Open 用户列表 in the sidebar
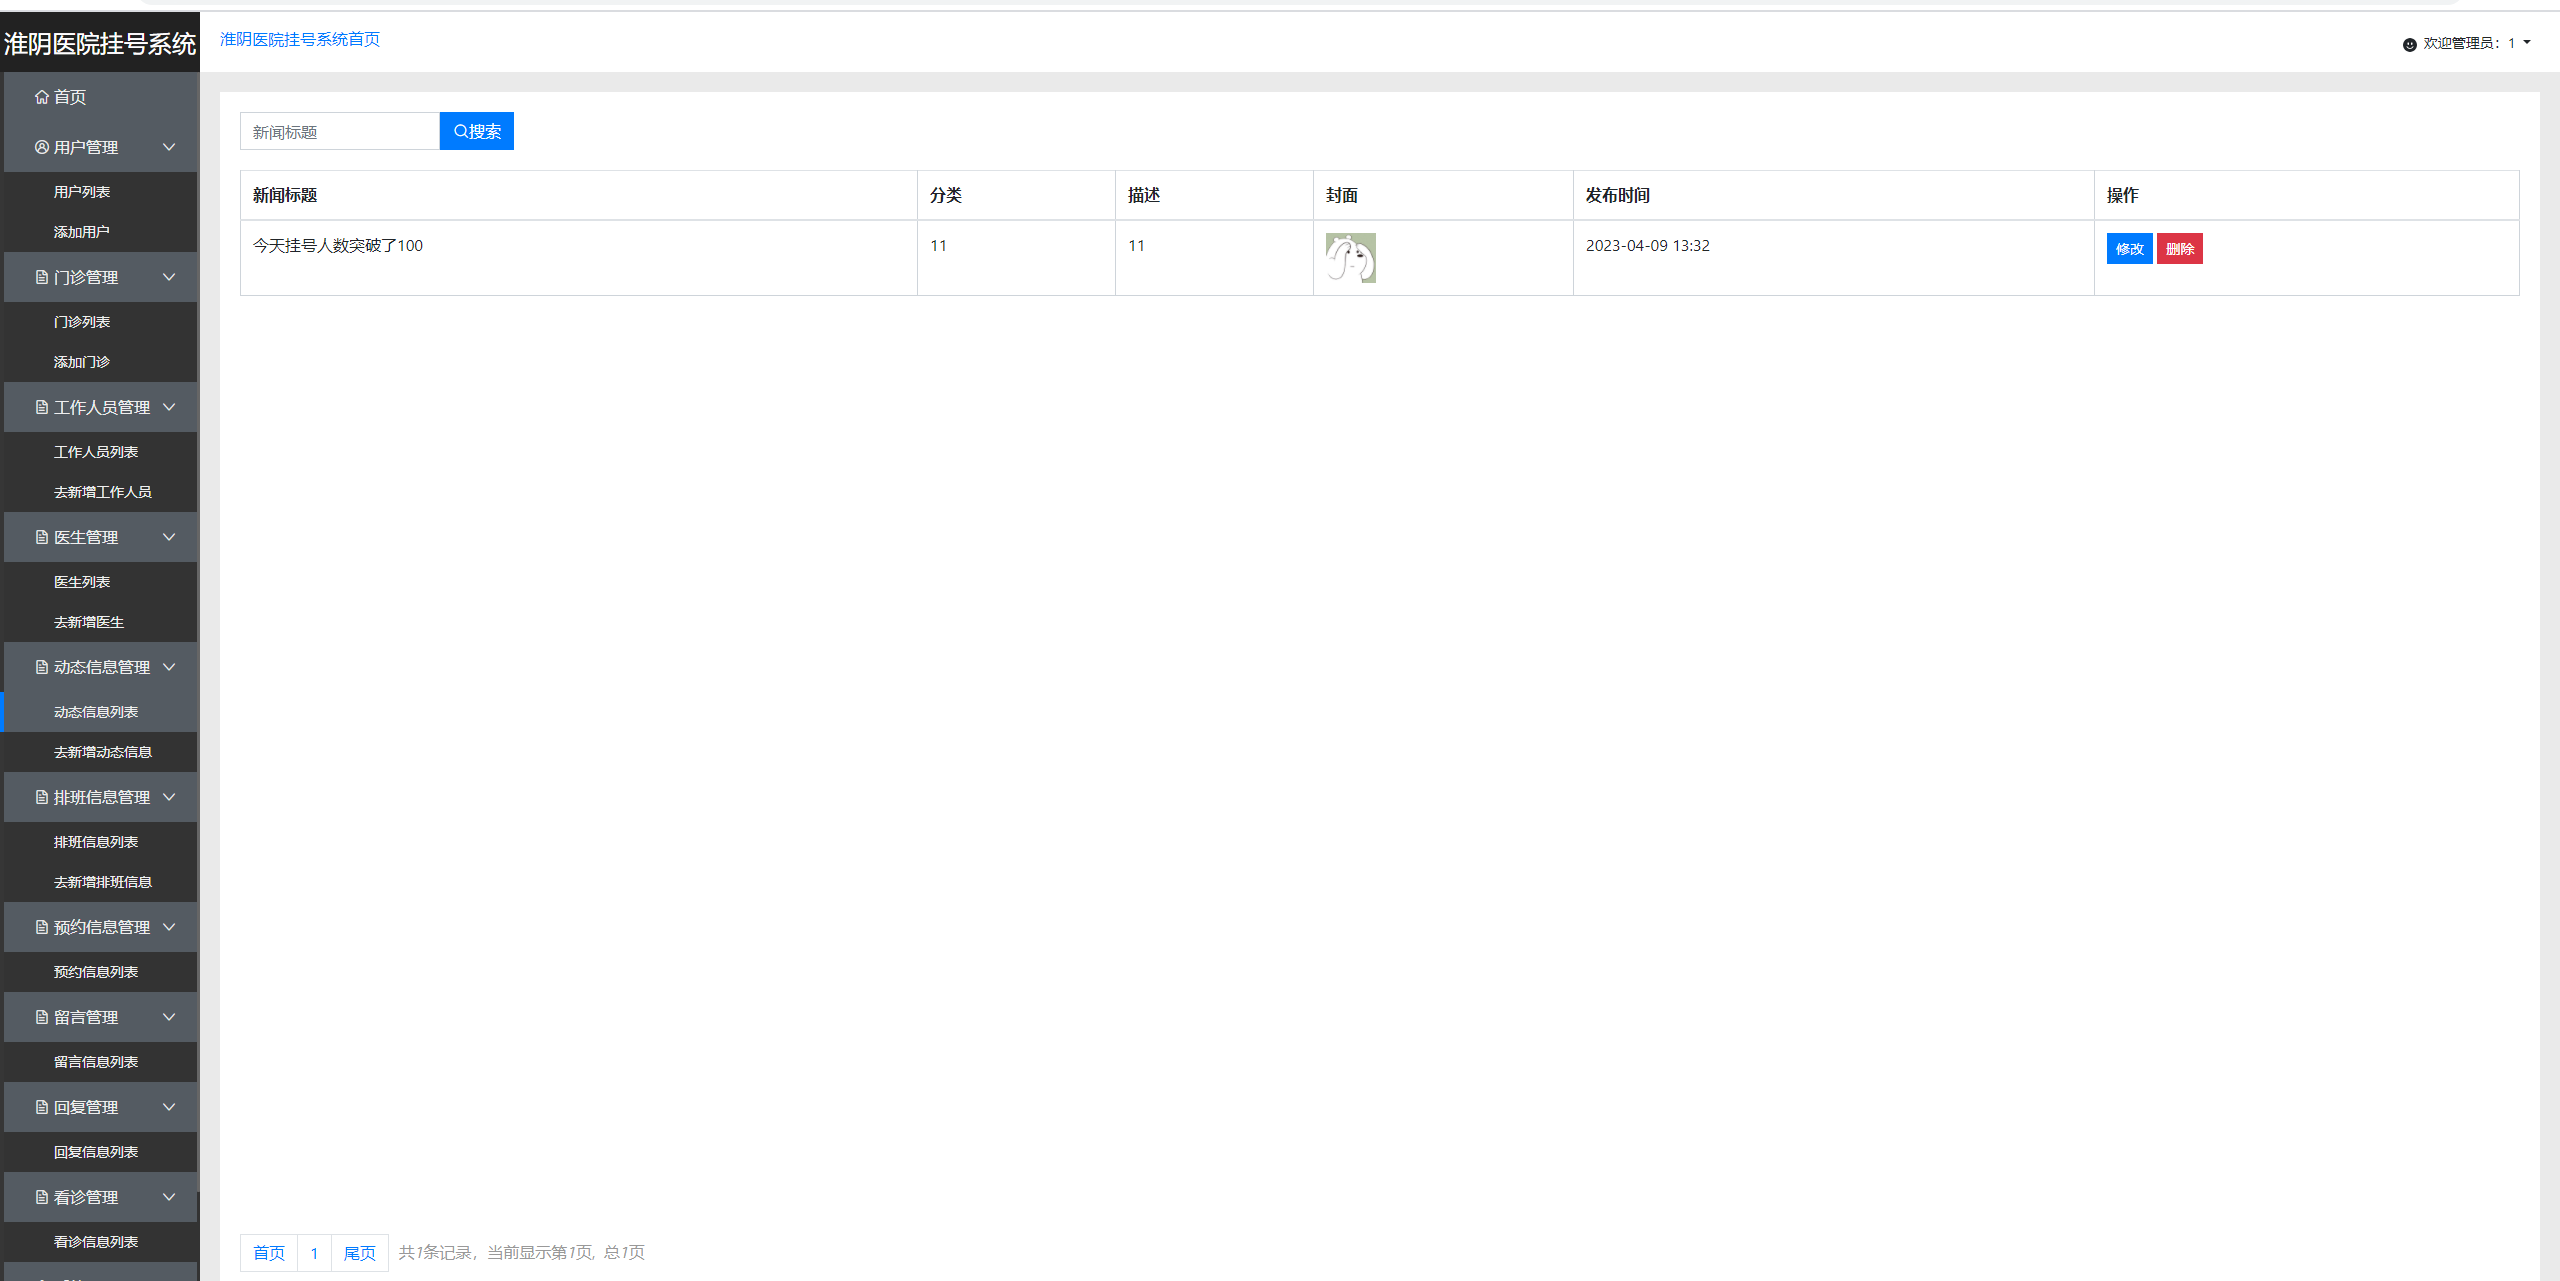 coord(82,192)
